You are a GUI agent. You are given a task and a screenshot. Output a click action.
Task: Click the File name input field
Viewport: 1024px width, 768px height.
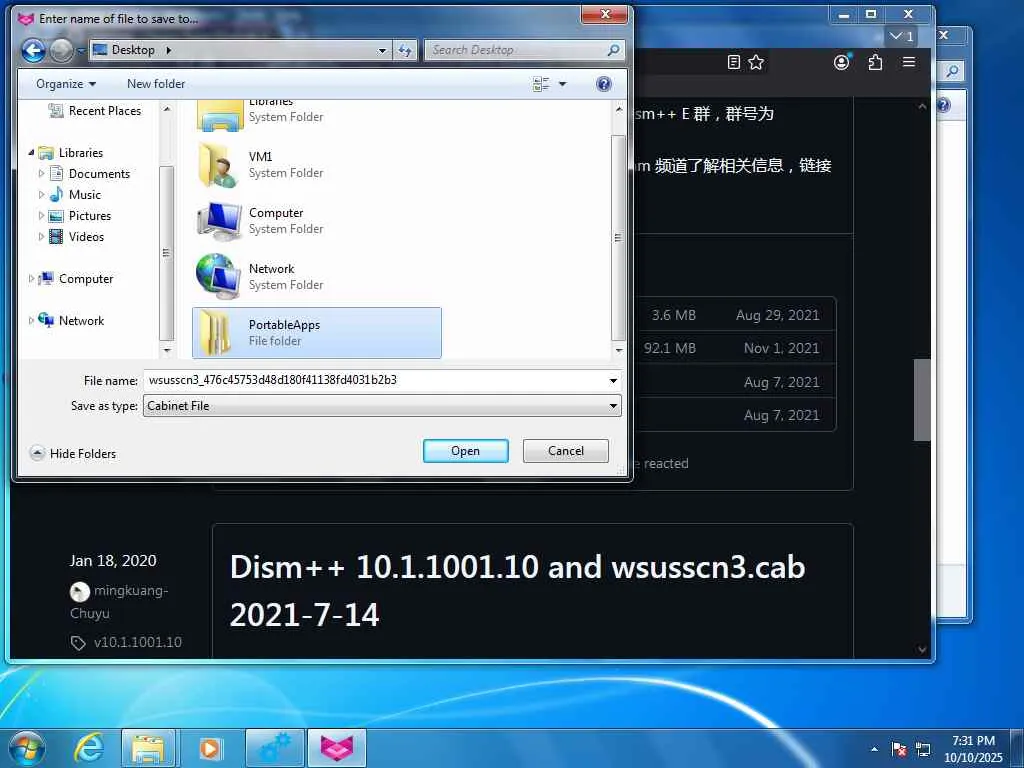tap(374, 380)
